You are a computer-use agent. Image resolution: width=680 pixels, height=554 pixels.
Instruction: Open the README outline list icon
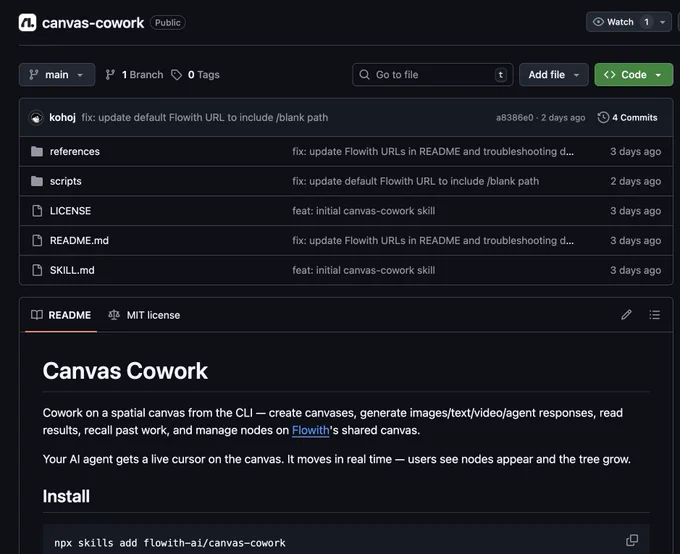click(654, 315)
